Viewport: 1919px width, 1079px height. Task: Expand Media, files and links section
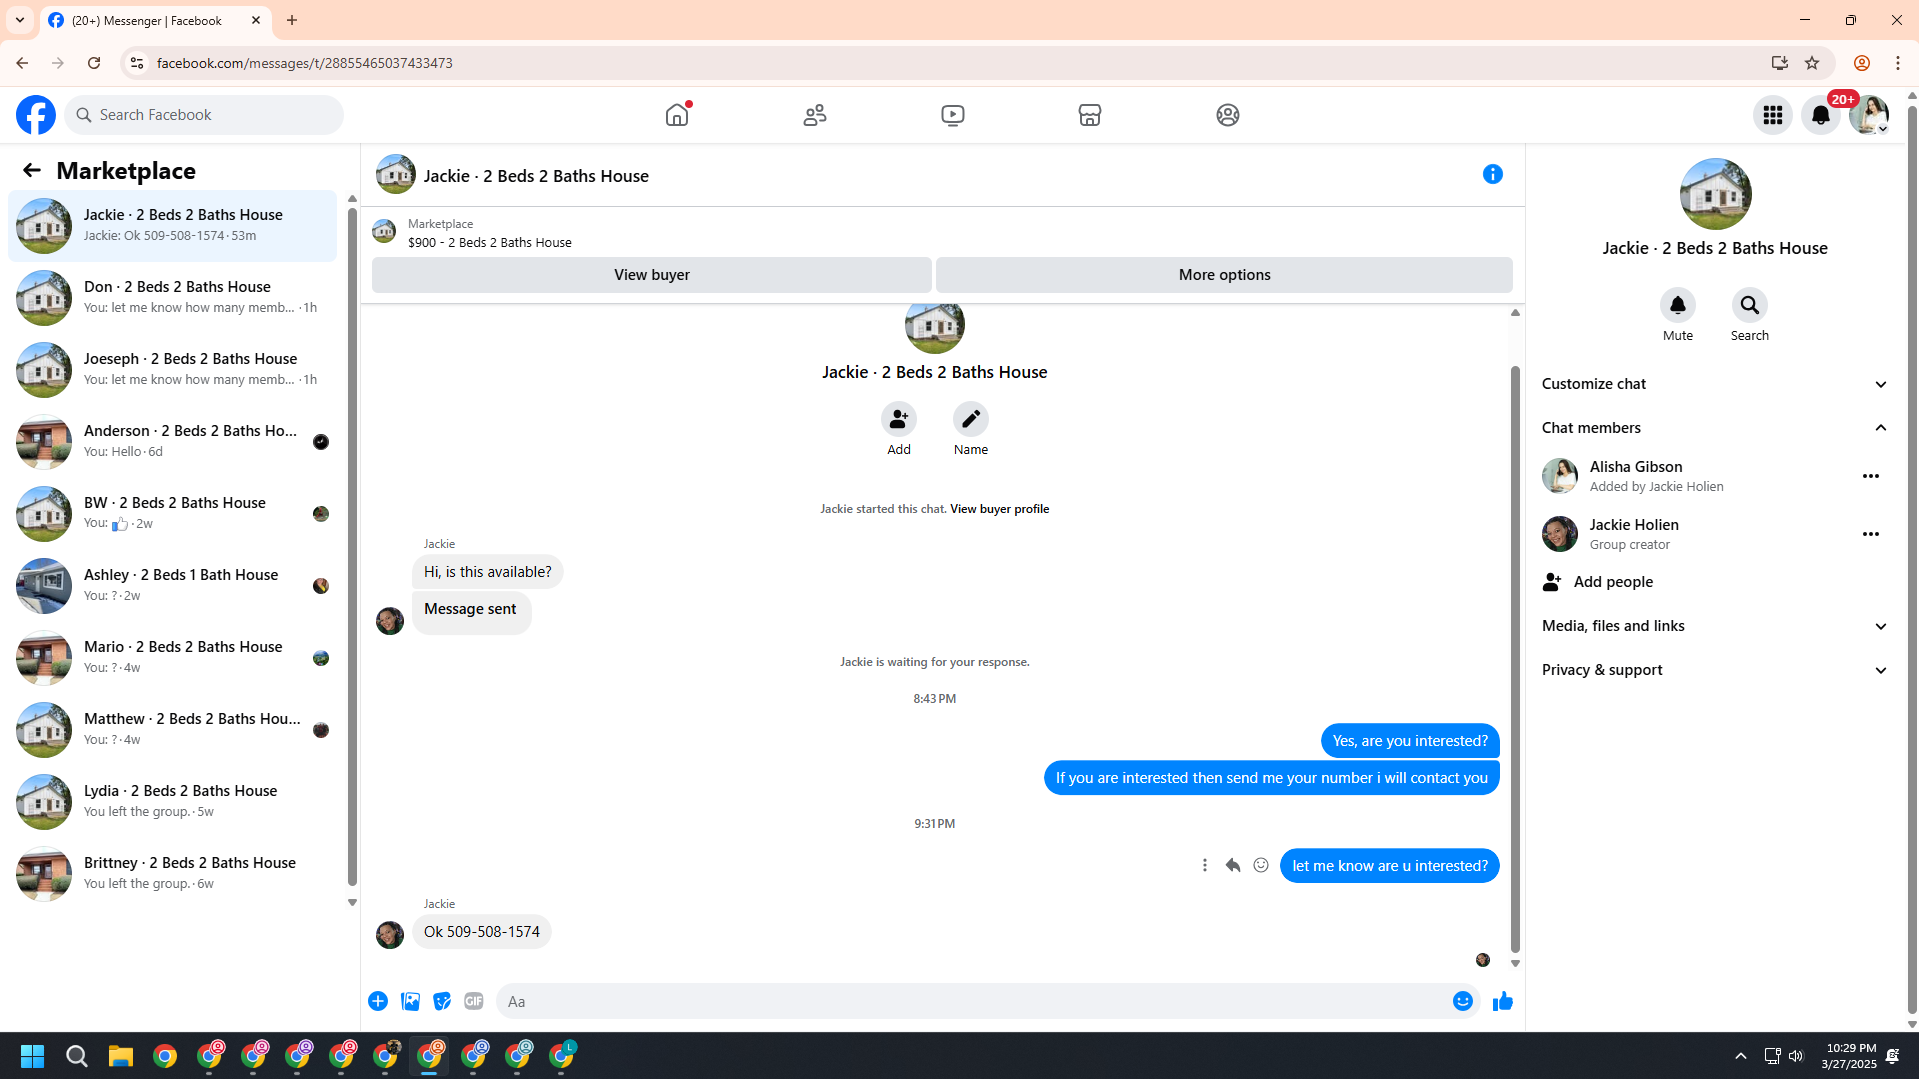tap(1716, 626)
